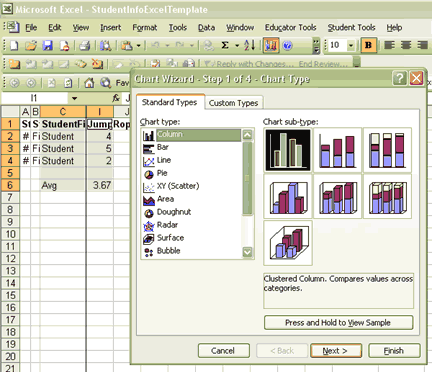Sort ascending with the A-Z icon
Viewport: 433px width, 373px height.
pos(249,45)
